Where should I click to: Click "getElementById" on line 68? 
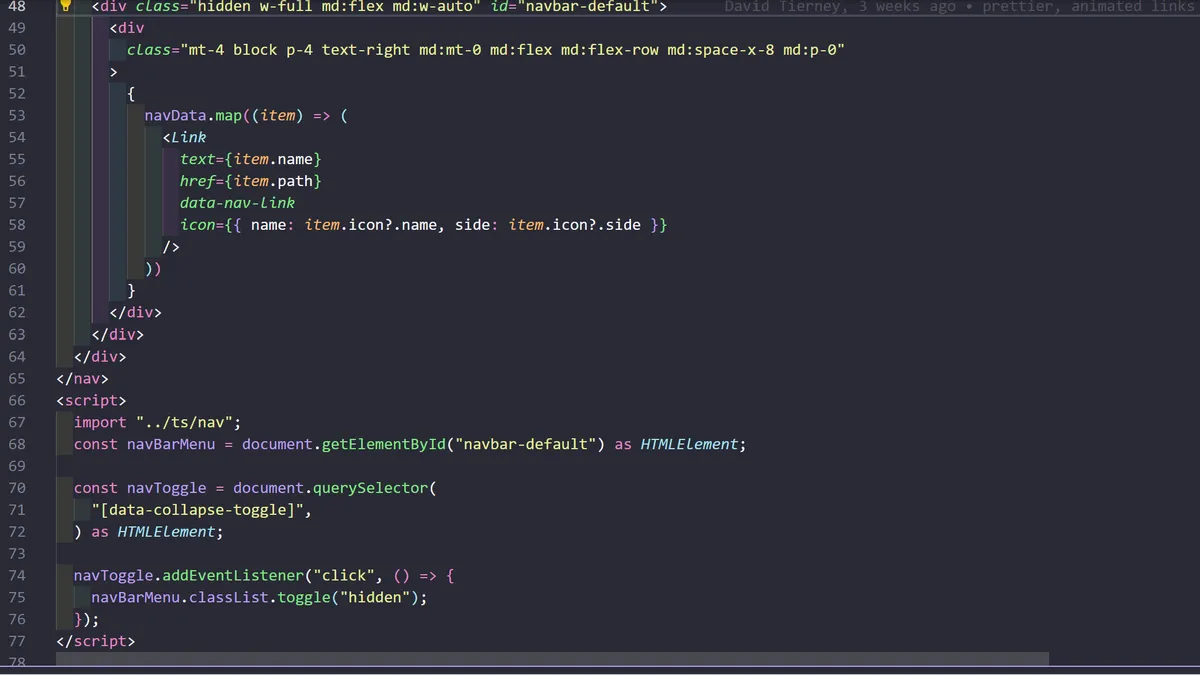[x=384, y=444]
